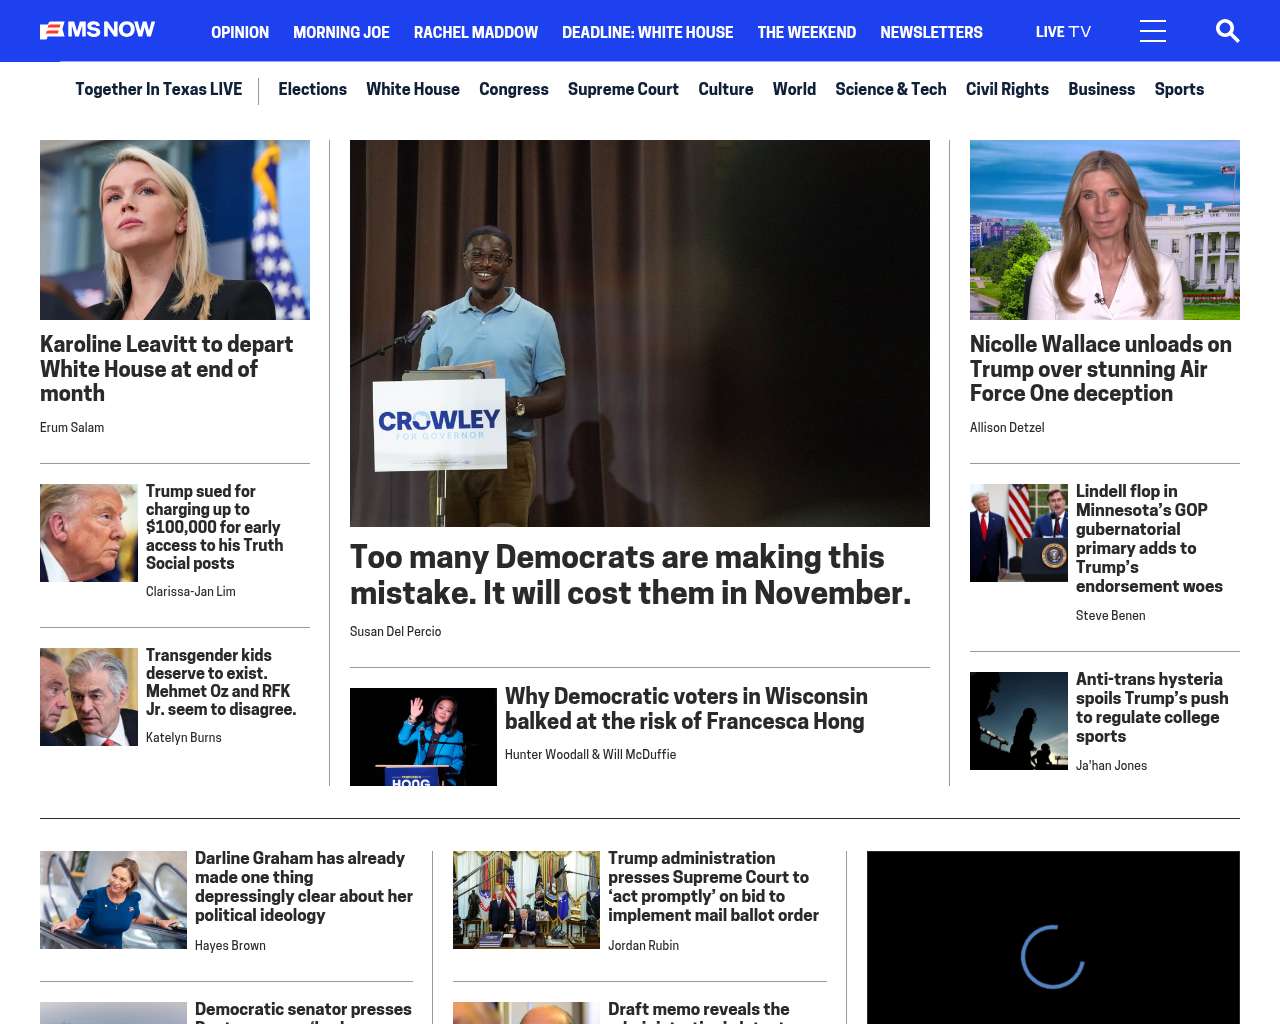Open author Steve Benen
Screen dimensions: 1280x1024
pos(1111,615)
